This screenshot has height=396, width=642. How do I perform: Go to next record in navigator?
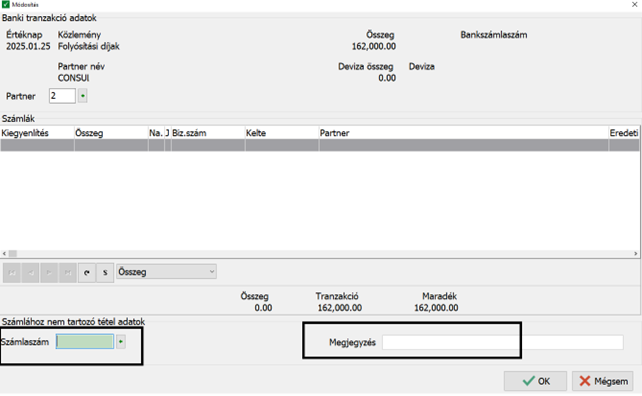point(49,273)
